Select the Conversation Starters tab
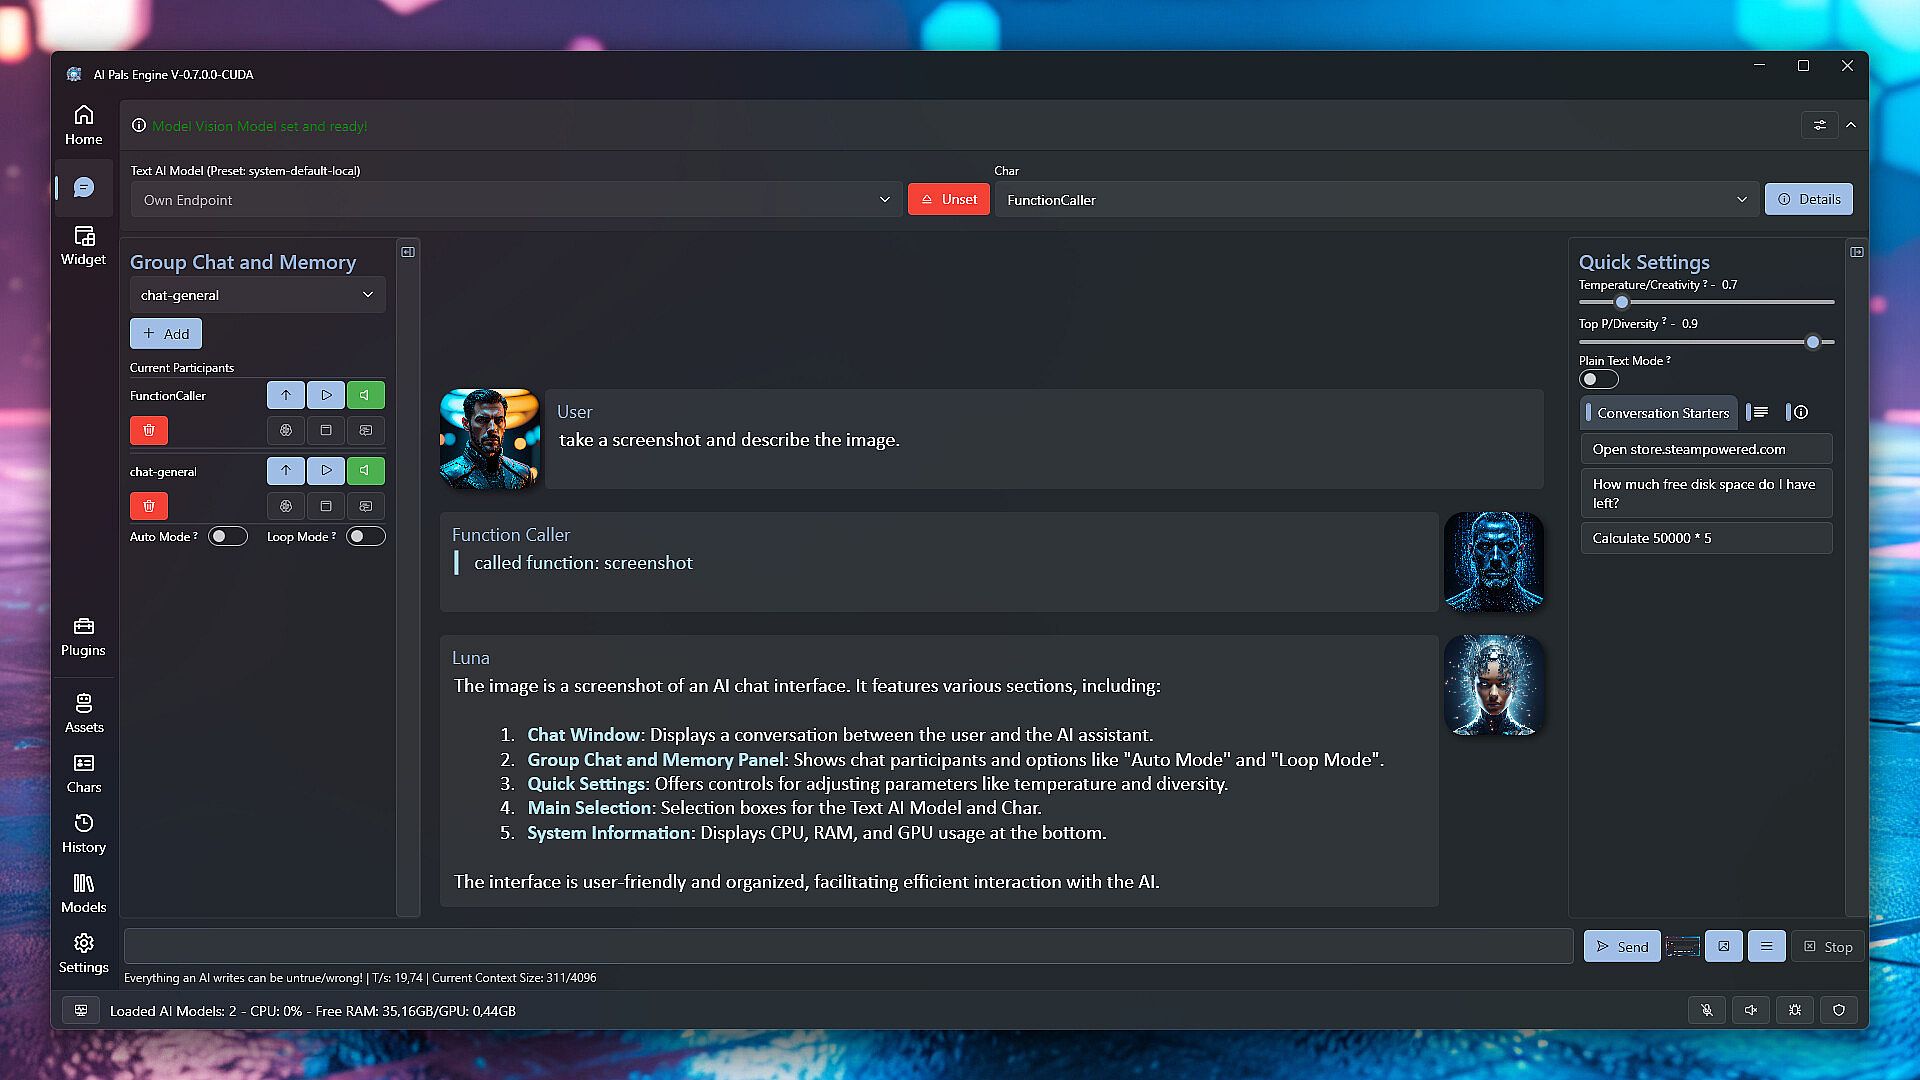1920x1080 pixels. coord(1661,413)
